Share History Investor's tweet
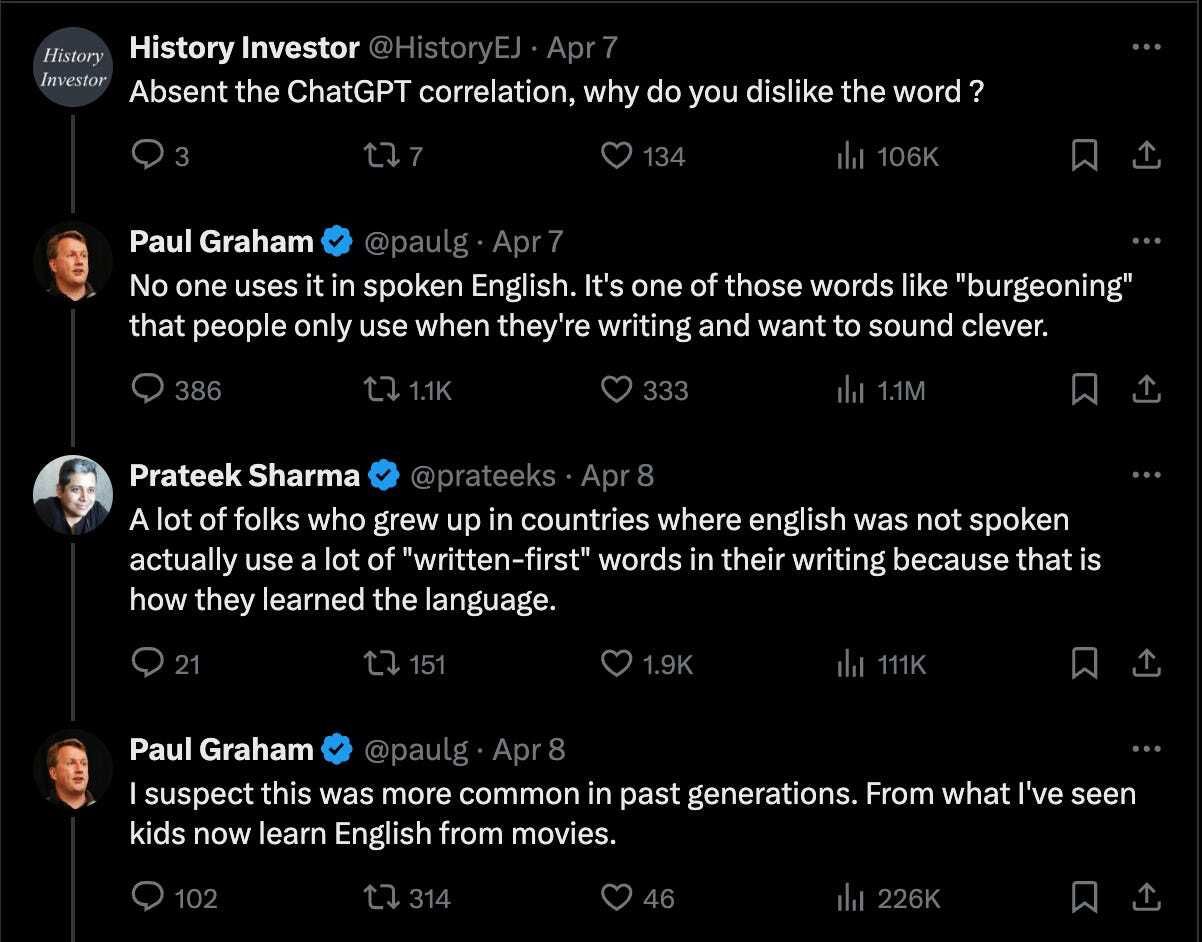Screen dimensions: 1202x942 point(1146,156)
